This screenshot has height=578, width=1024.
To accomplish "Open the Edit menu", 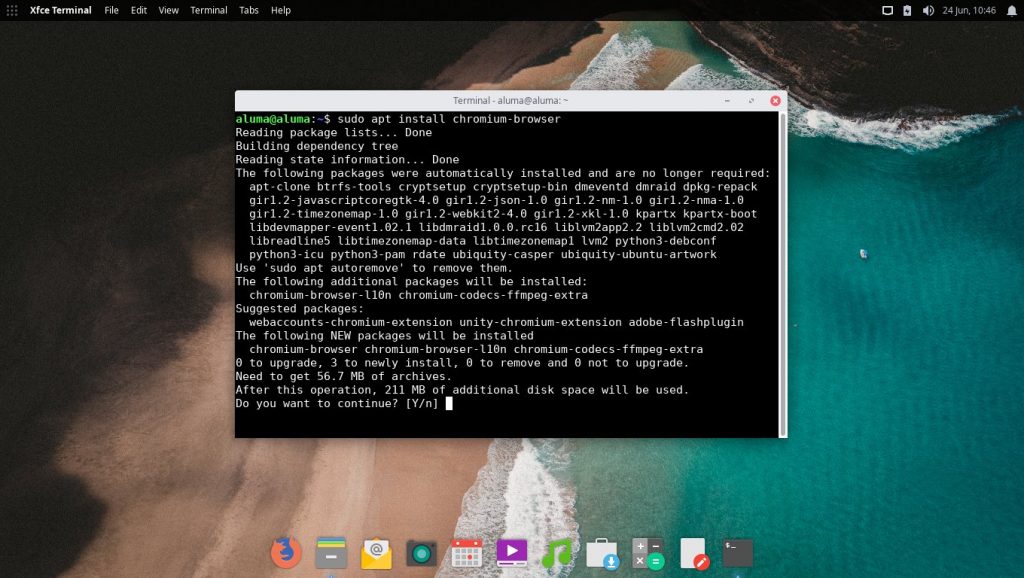I will point(138,10).
